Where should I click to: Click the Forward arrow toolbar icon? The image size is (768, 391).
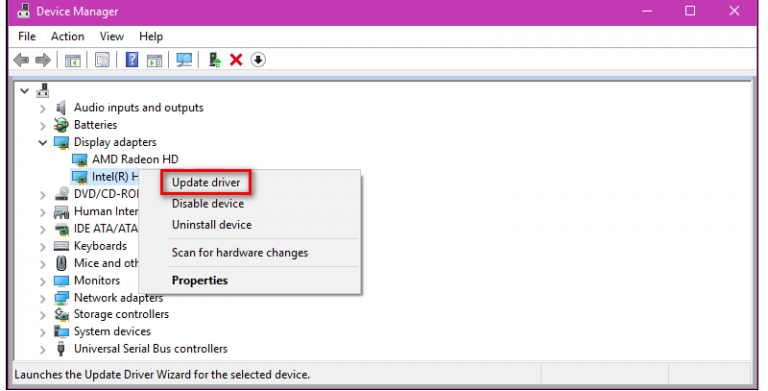coord(43,60)
